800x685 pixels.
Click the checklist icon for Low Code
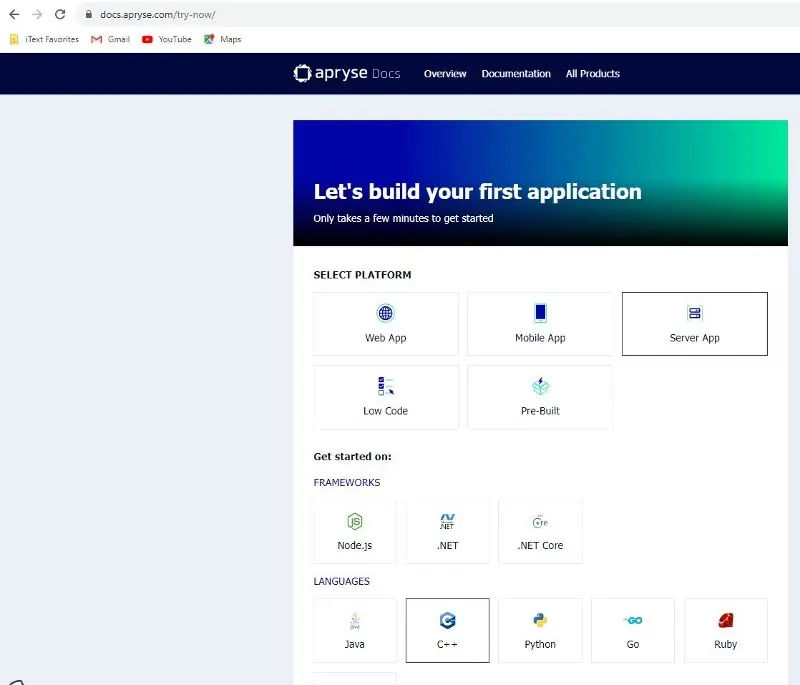click(386, 386)
